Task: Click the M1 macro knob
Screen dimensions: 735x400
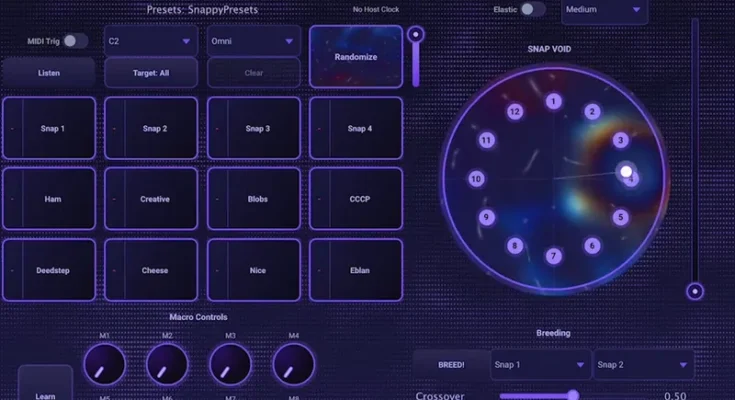Action: 104,365
